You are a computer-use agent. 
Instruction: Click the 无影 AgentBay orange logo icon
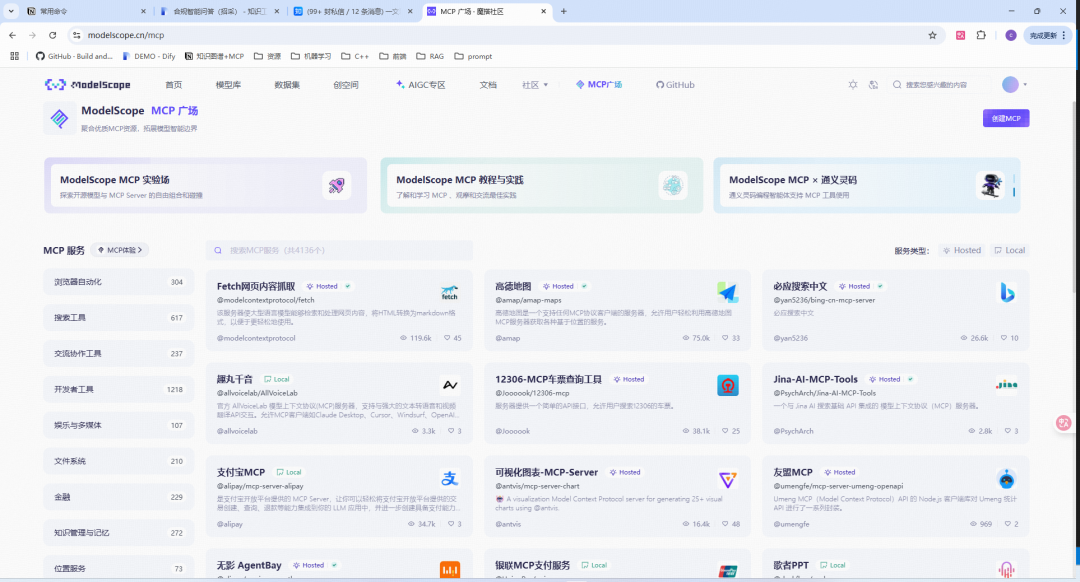450,570
